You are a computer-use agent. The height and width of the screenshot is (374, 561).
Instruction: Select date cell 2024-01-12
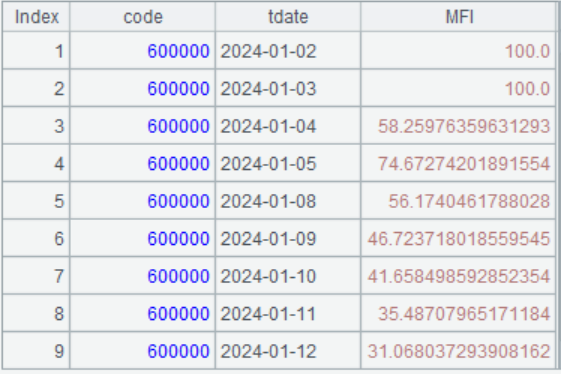[x=288, y=351]
